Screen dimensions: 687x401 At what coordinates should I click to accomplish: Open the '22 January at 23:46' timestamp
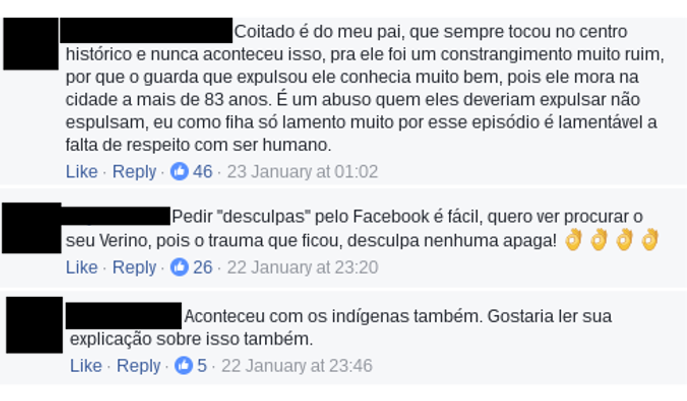point(297,366)
